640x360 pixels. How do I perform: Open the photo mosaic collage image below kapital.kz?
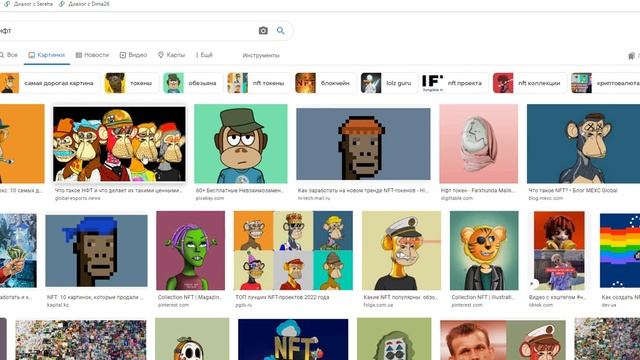pos(80,340)
